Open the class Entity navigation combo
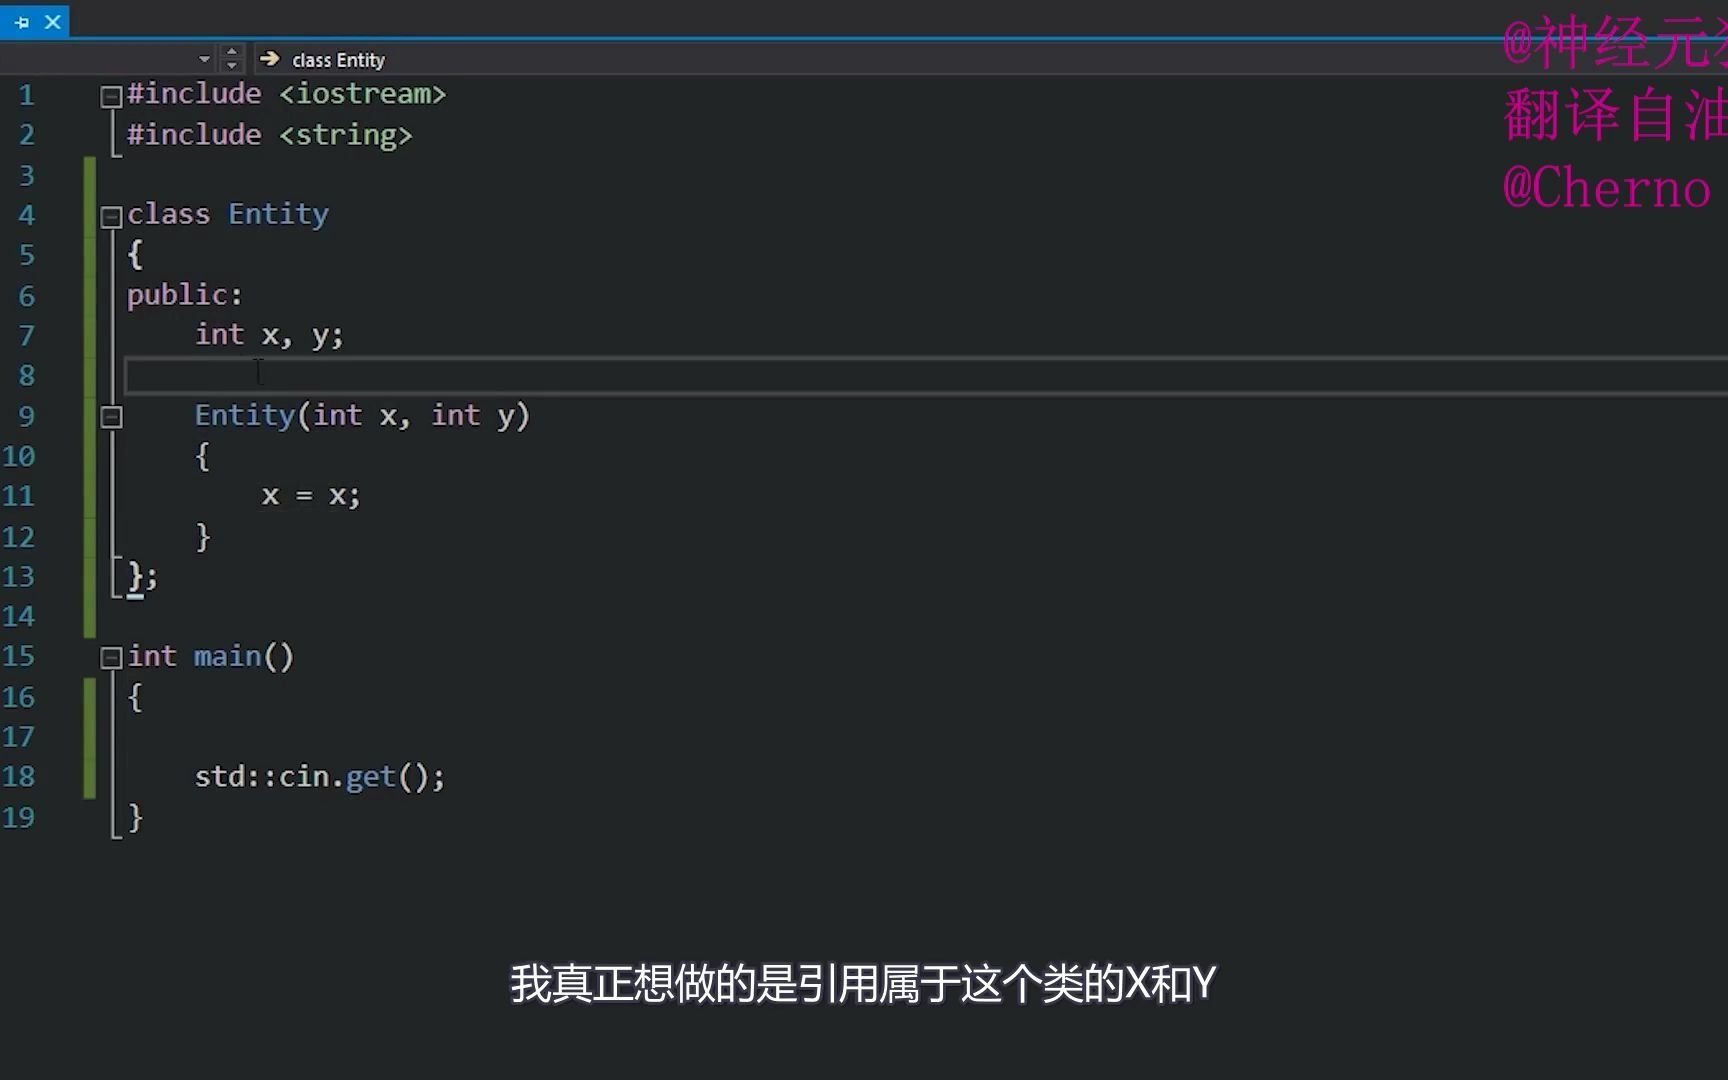The height and width of the screenshot is (1080, 1728). [x=338, y=60]
